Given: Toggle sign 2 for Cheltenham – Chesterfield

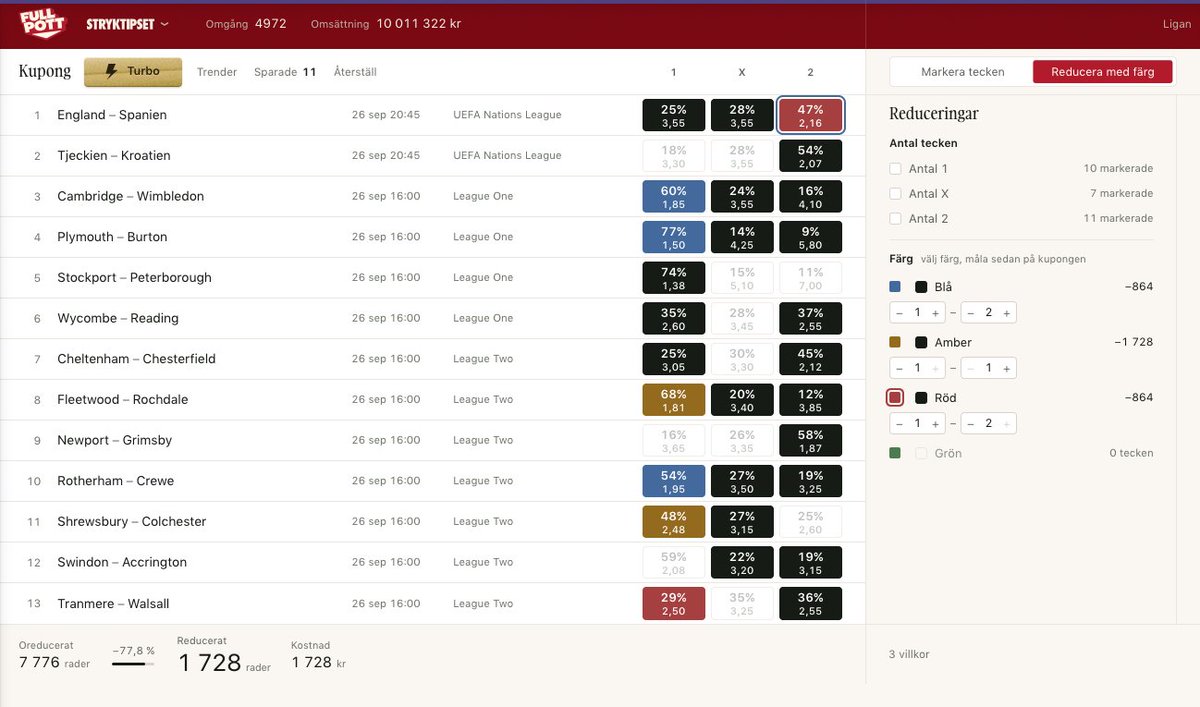Looking at the screenshot, I should (x=810, y=359).
